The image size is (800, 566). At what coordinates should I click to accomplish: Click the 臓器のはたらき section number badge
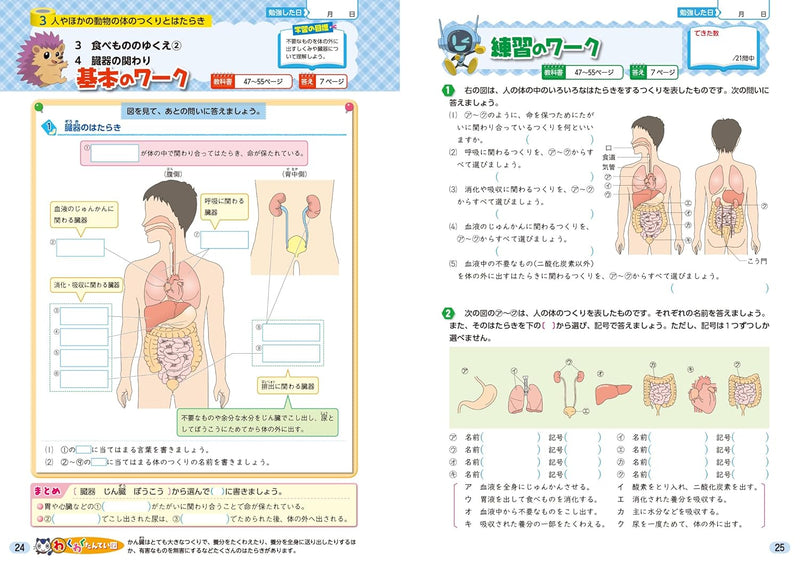49,128
